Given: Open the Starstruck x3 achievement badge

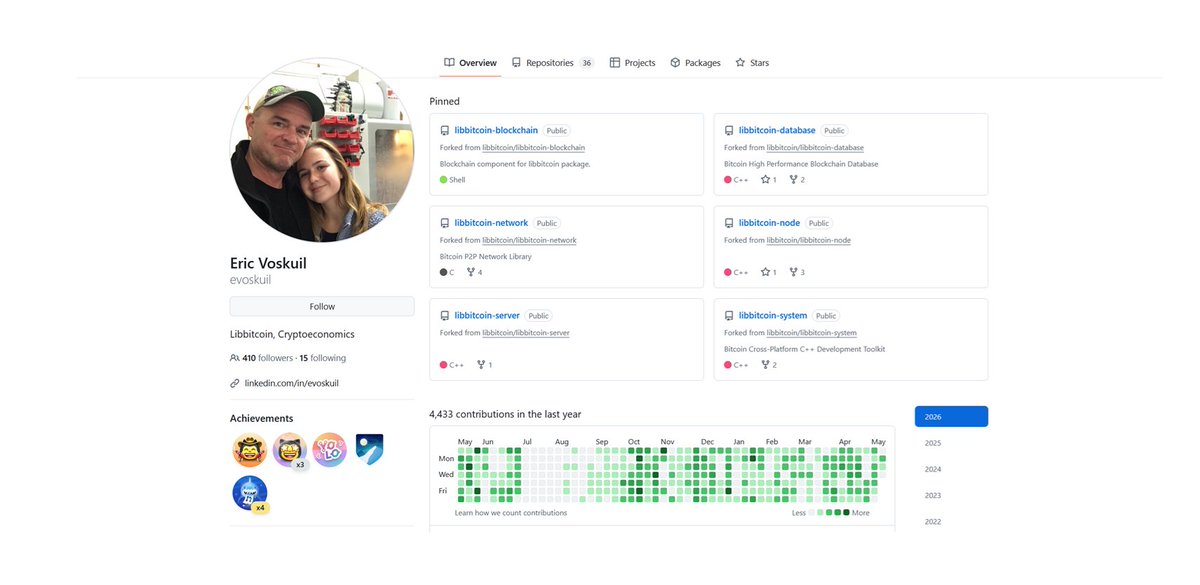Looking at the screenshot, I should tap(289, 450).
